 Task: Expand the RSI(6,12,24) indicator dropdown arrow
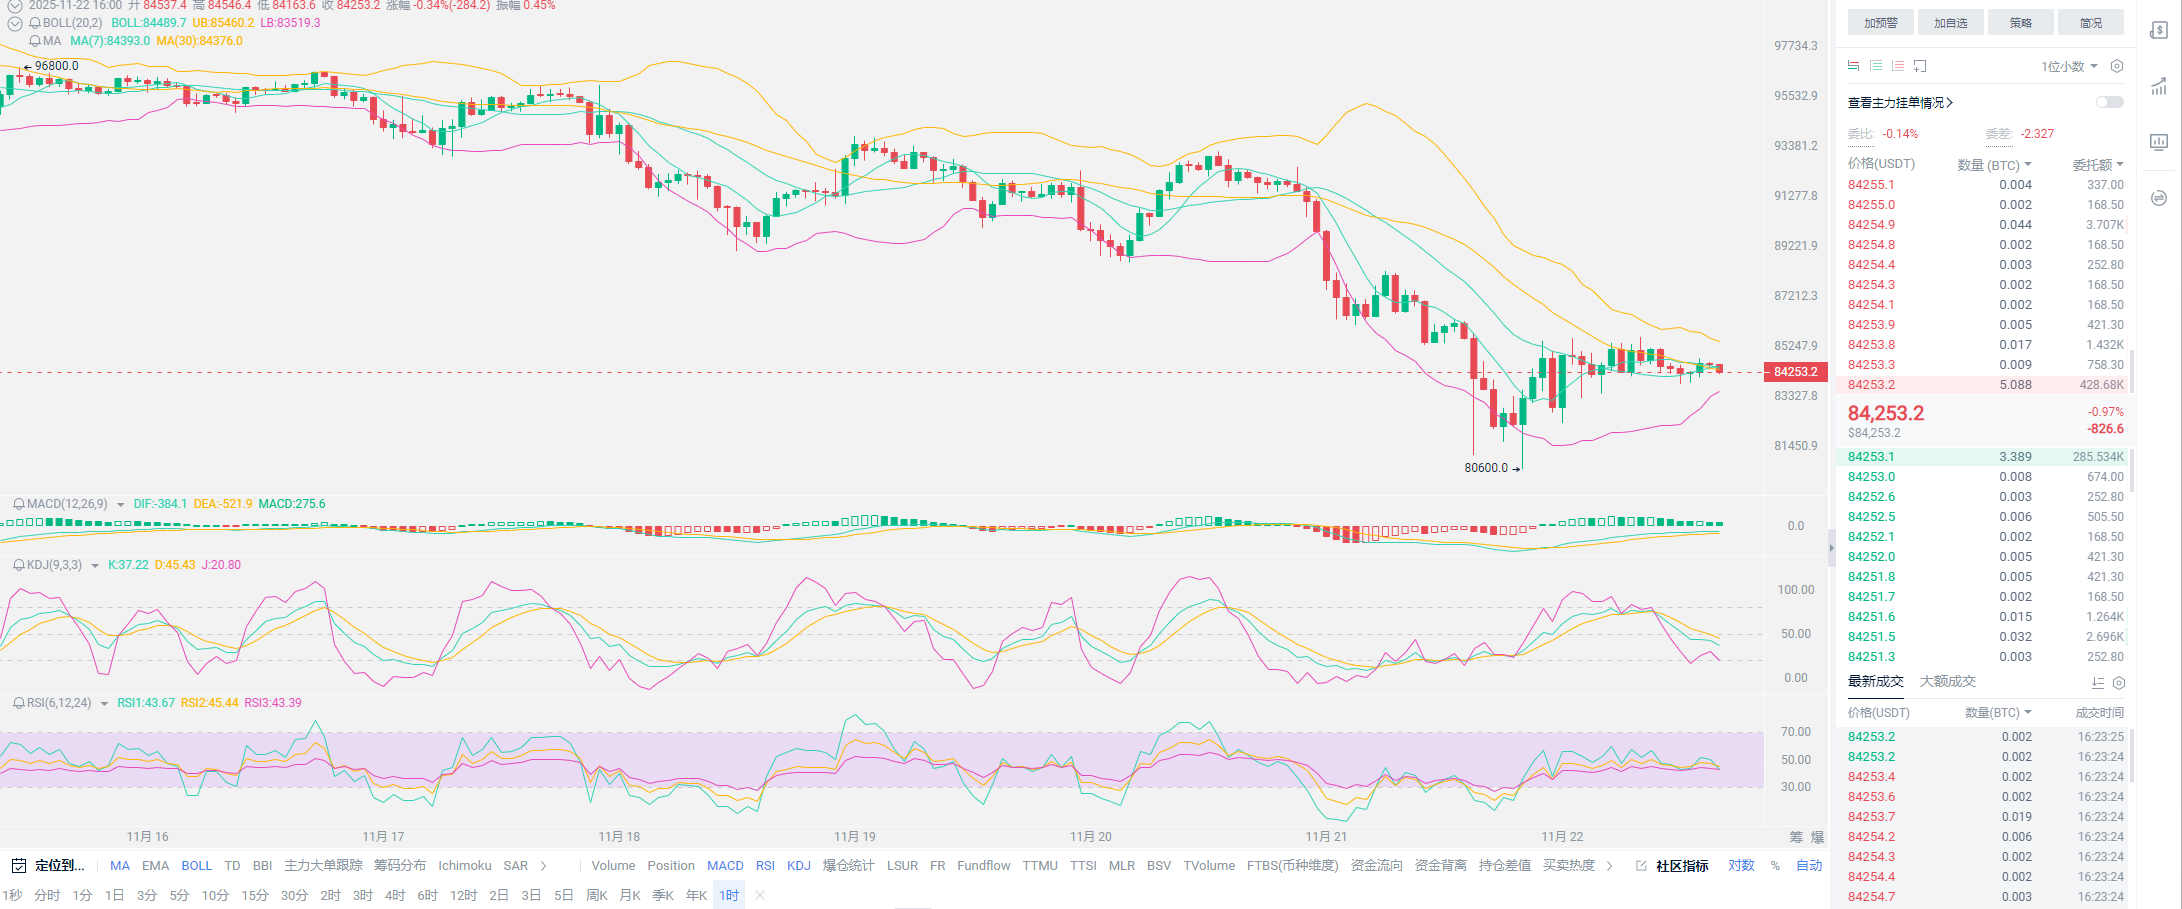(104, 704)
